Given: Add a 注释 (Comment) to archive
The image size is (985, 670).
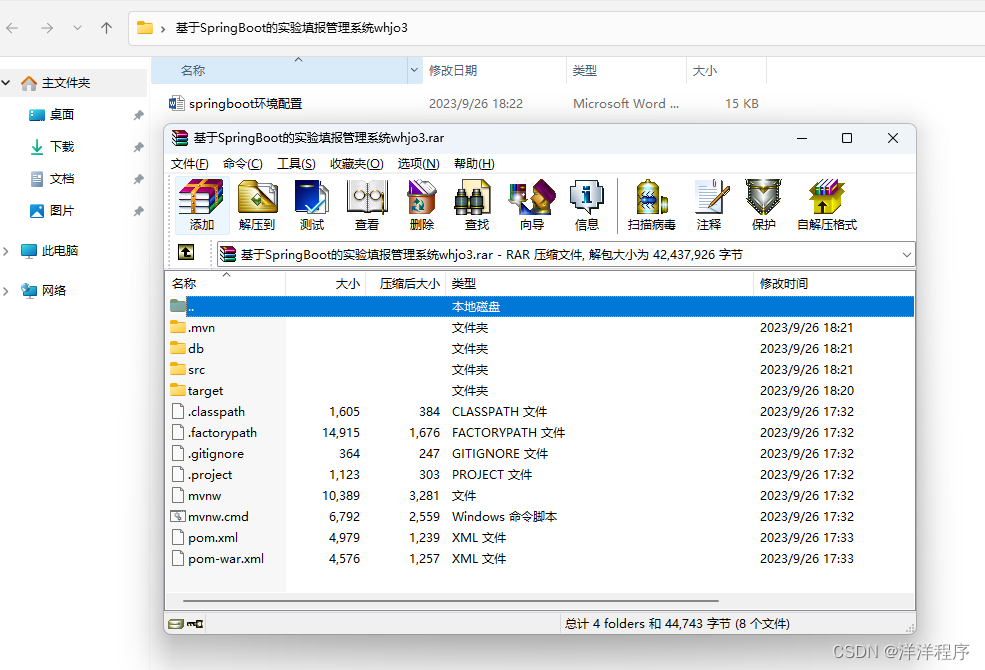Looking at the screenshot, I should pyautogui.click(x=710, y=204).
